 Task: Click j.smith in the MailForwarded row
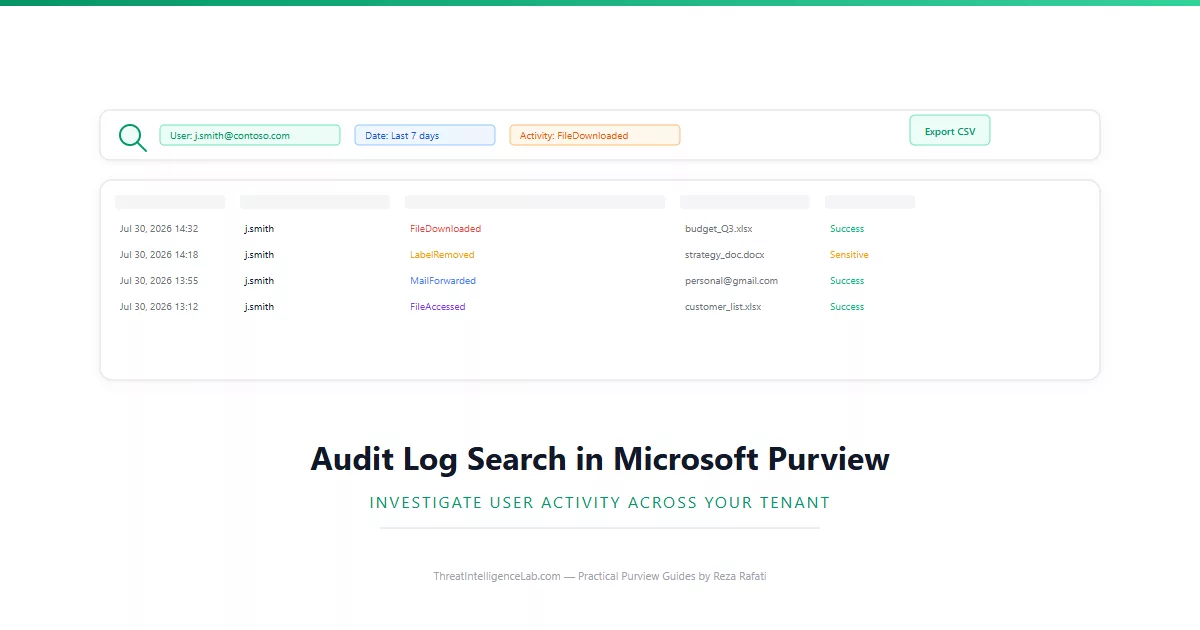pos(259,281)
